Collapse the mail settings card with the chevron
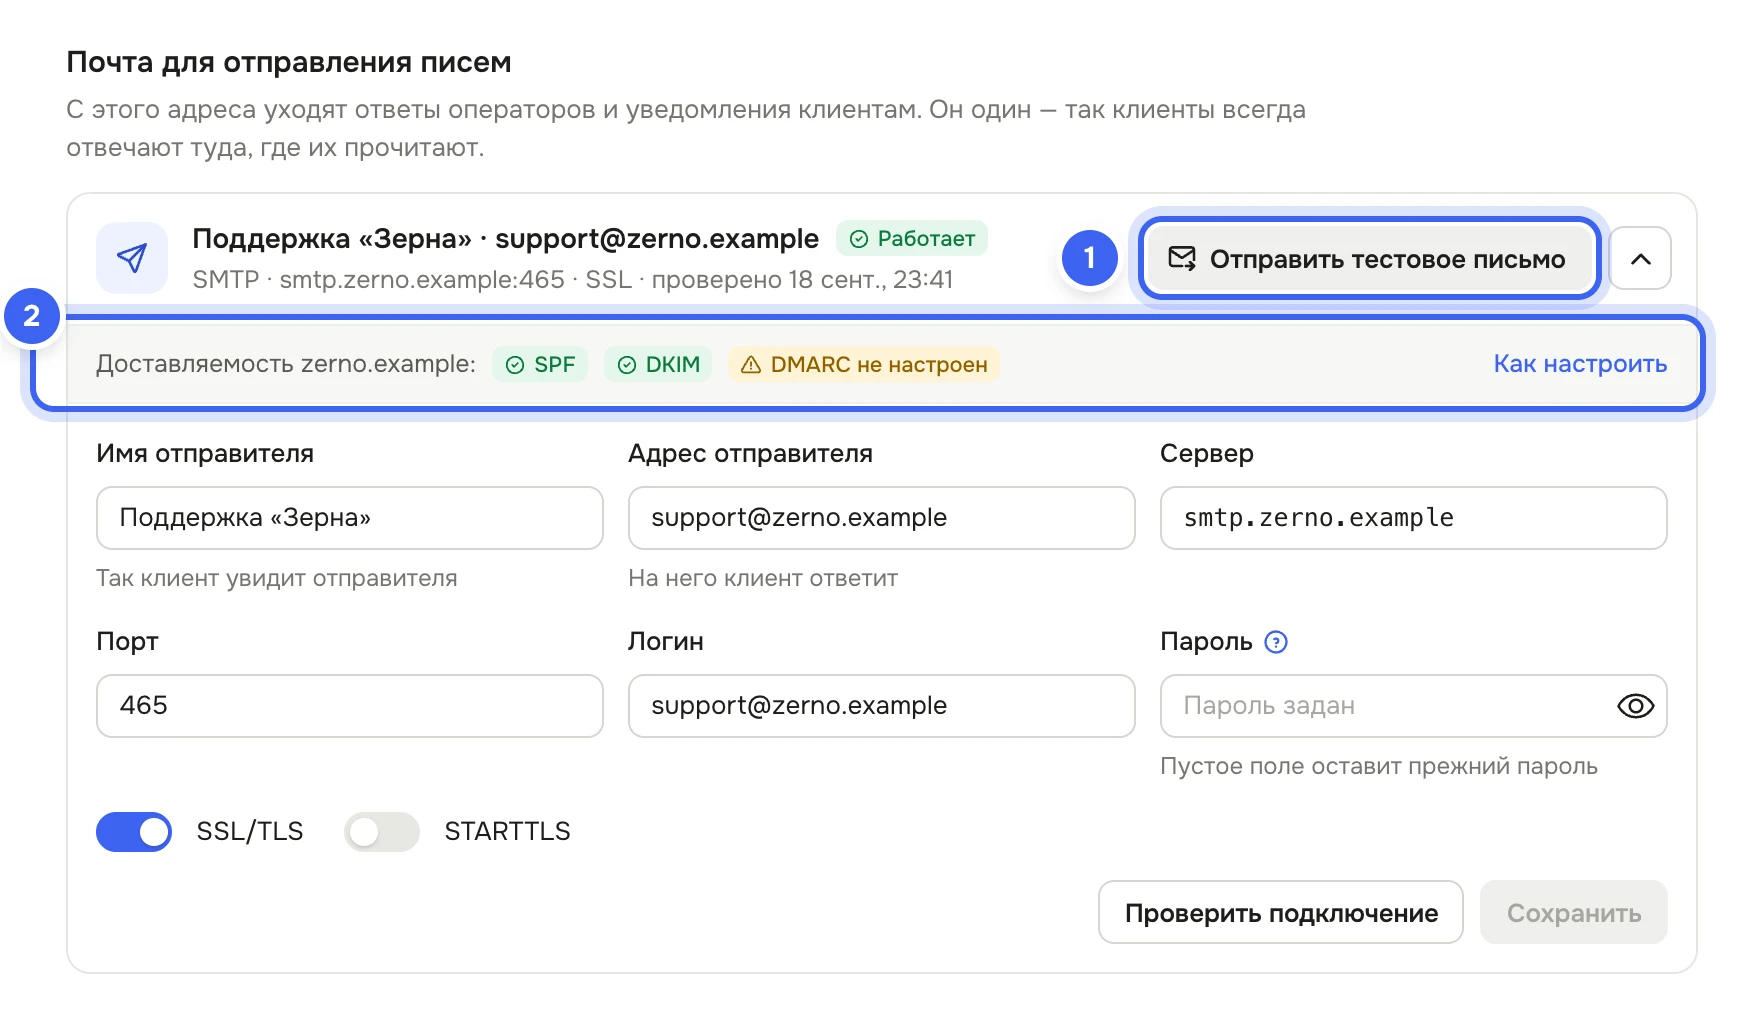1738x1014 pixels. [x=1640, y=258]
